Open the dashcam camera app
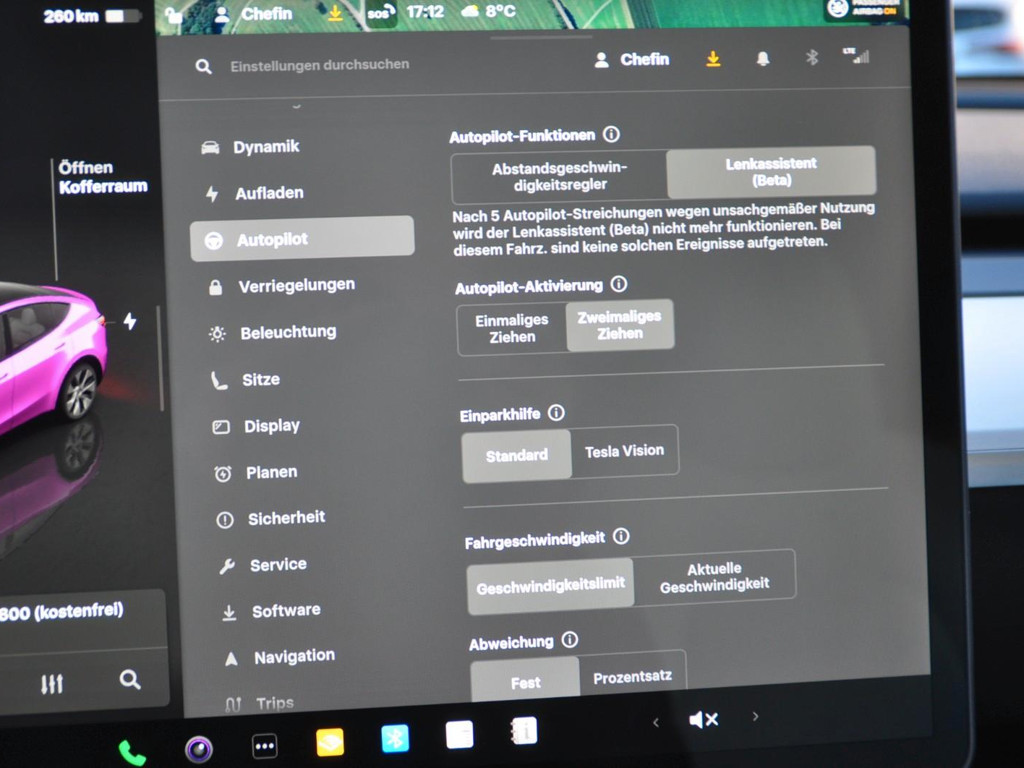The width and height of the screenshot is (1024, 768). 199,748
